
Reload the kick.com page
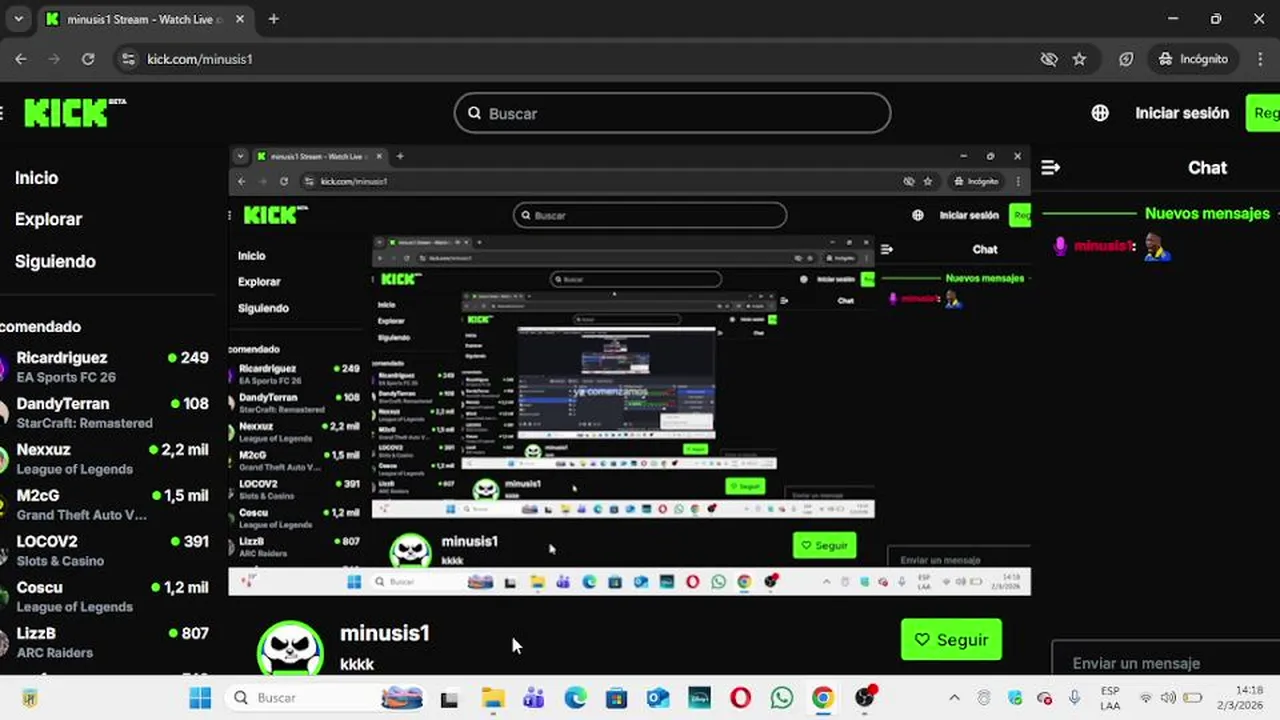(88, 59)
